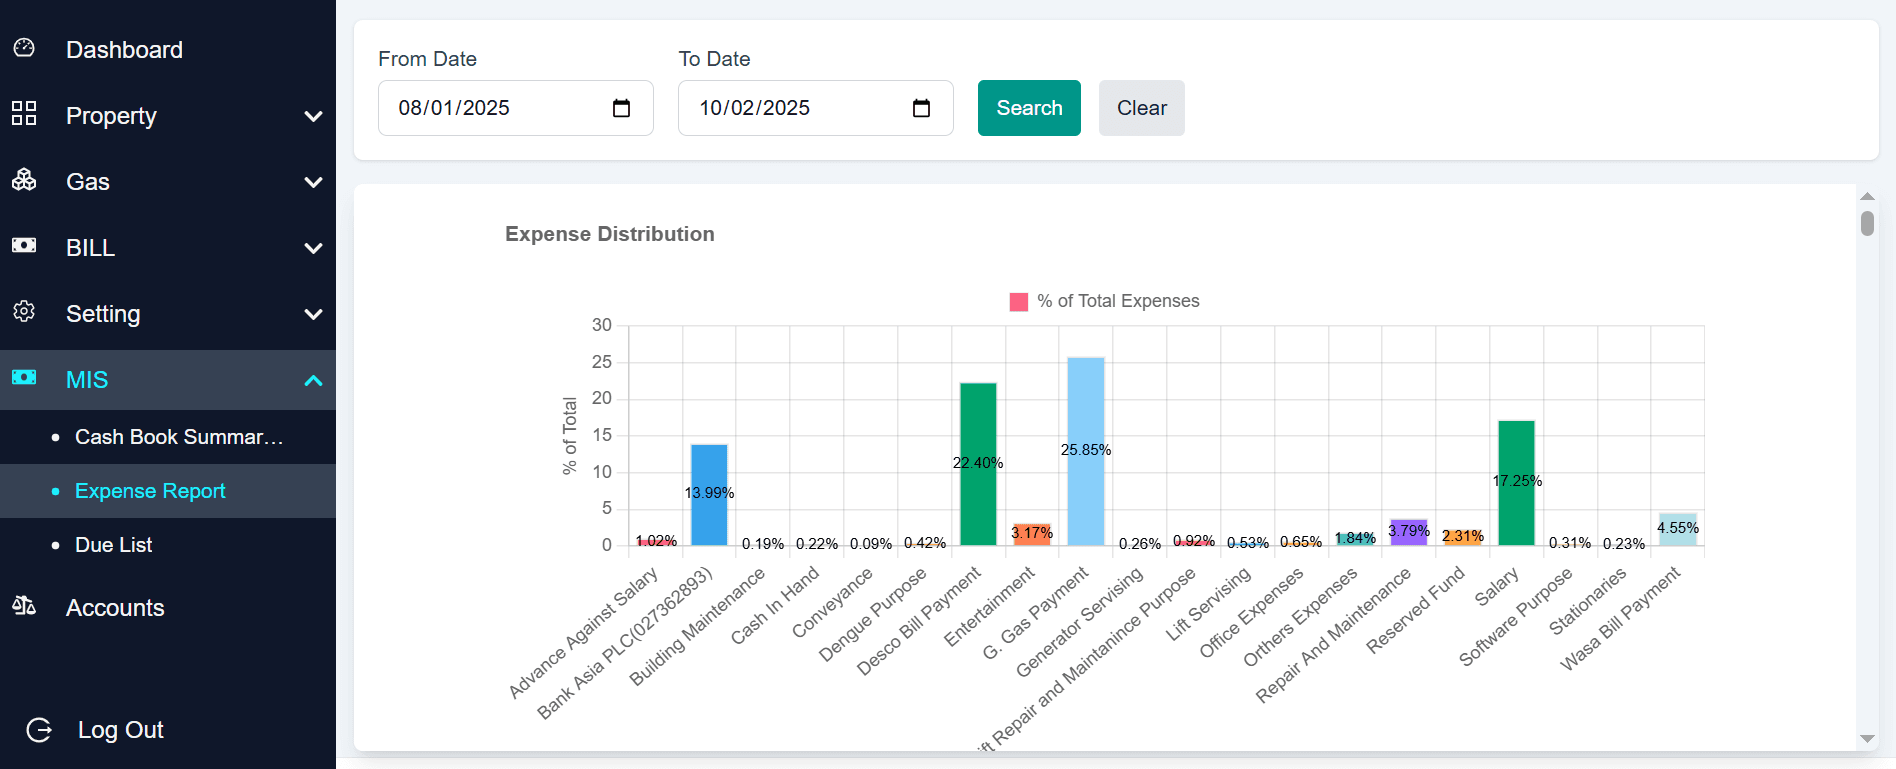Open the To Date calendar picker icon

tap(921, 108)
